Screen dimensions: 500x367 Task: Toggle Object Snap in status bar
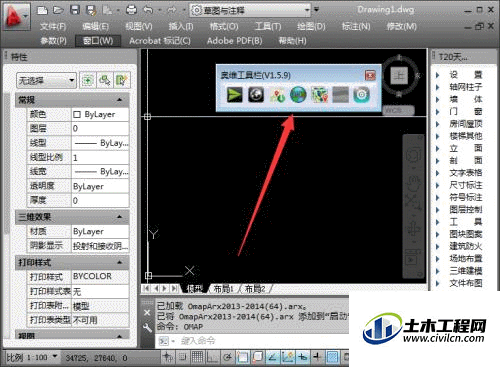point(243,357)
